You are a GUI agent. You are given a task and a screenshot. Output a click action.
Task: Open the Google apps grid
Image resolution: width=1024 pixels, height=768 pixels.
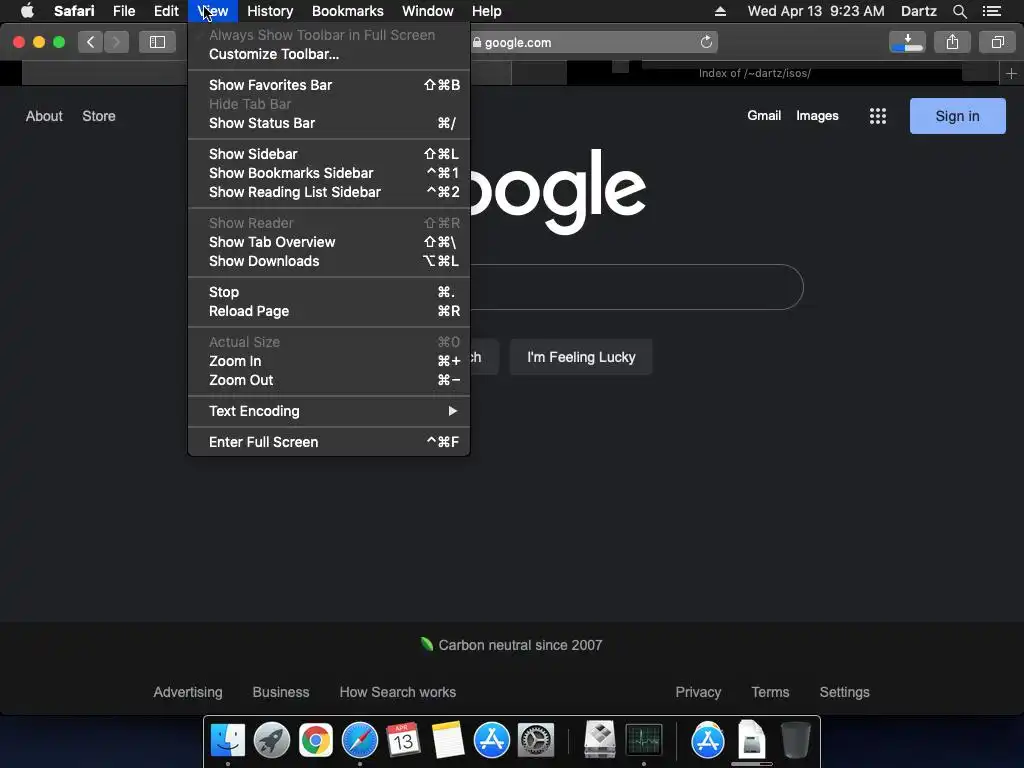coord(878,116)
